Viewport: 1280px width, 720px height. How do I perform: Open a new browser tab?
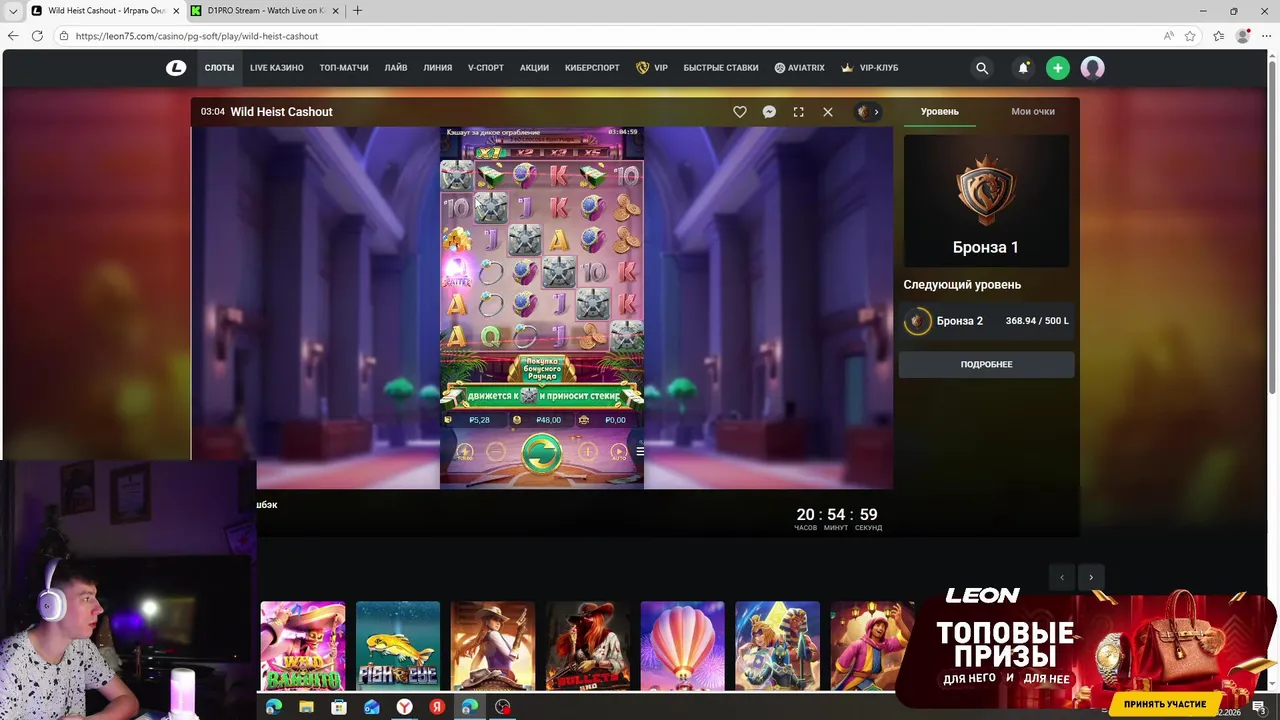(x=357, y=10)
